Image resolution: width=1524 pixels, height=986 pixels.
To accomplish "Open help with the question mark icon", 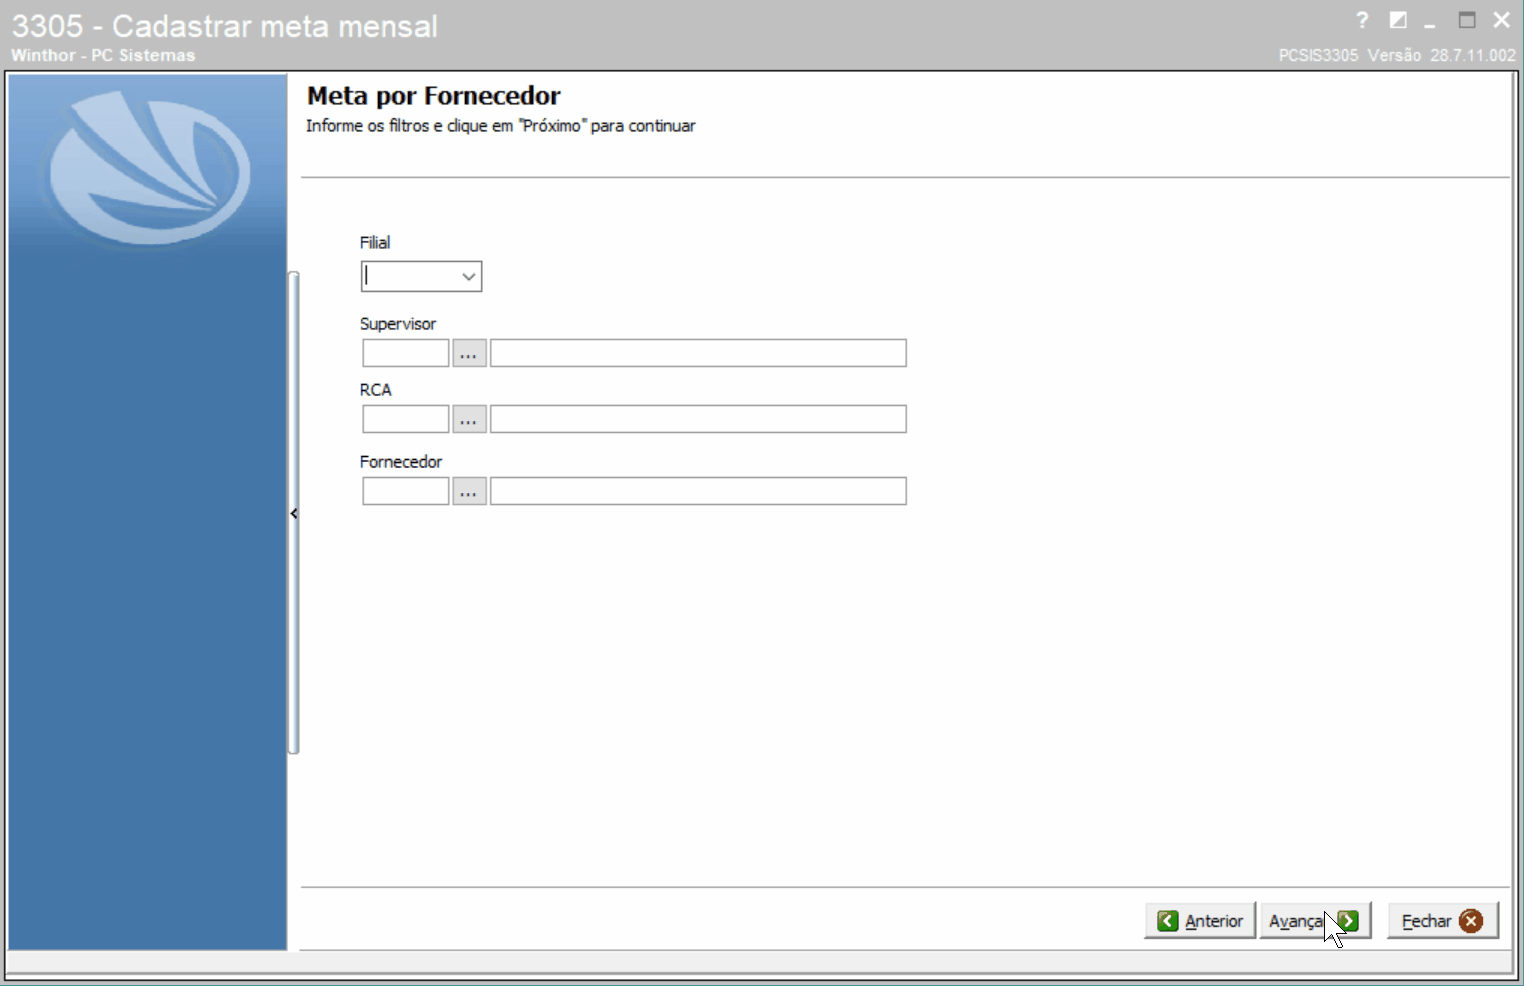I will 1362,20.
